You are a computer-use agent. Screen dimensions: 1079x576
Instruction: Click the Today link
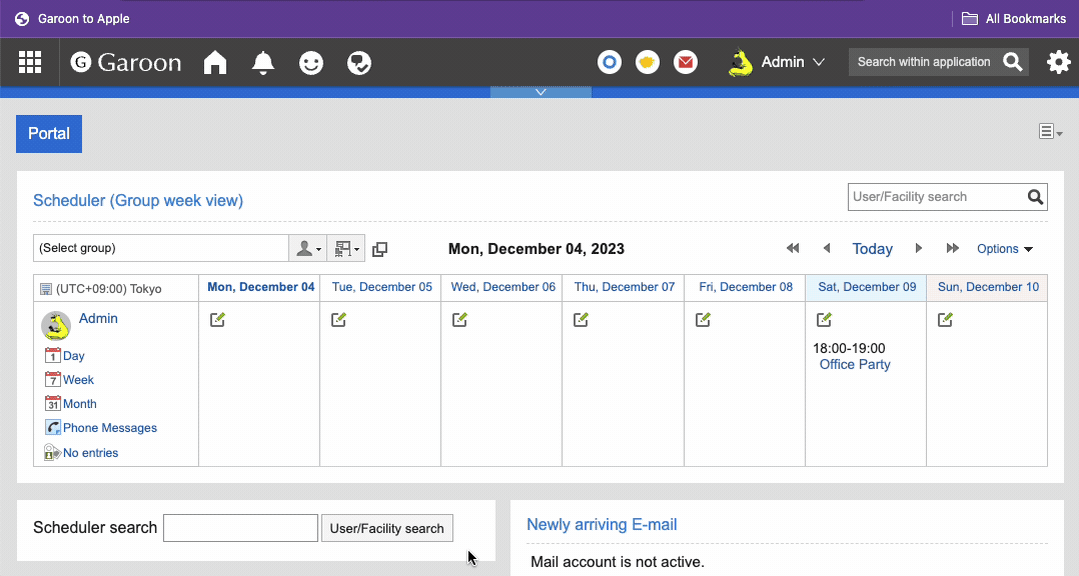coord(872,249)
